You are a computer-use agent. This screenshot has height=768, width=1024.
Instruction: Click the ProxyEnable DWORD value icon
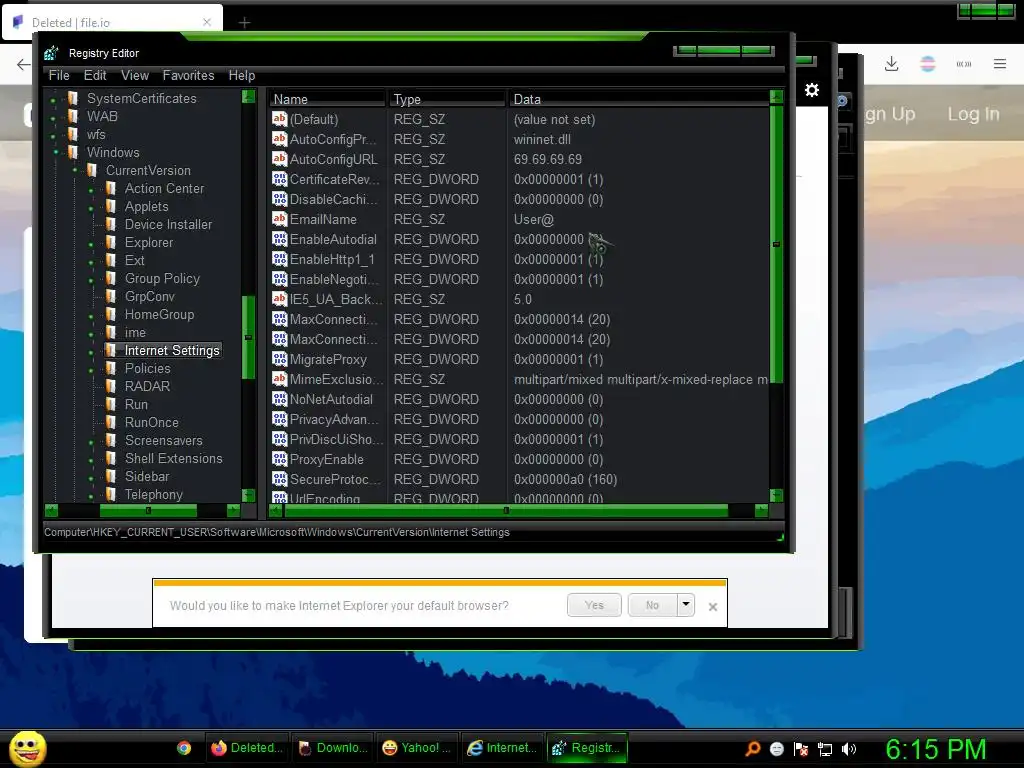tap(280, 459)
